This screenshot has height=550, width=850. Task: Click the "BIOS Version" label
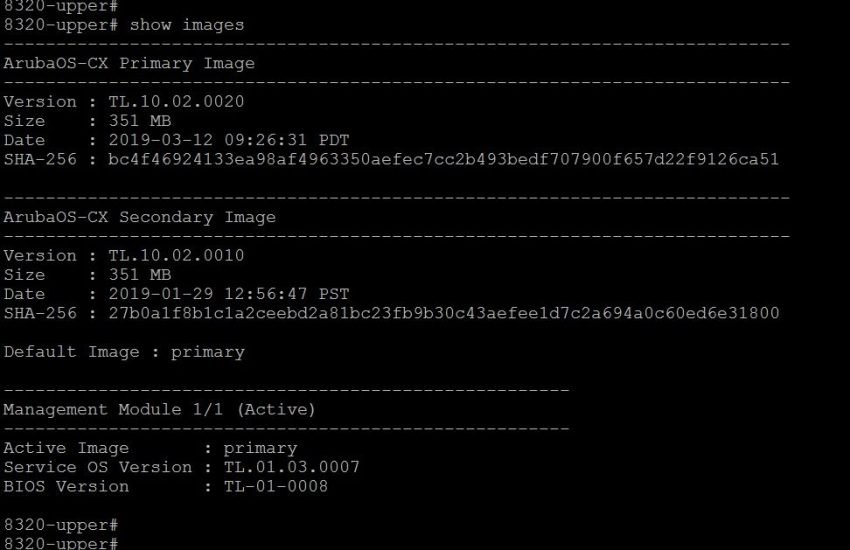66,486
